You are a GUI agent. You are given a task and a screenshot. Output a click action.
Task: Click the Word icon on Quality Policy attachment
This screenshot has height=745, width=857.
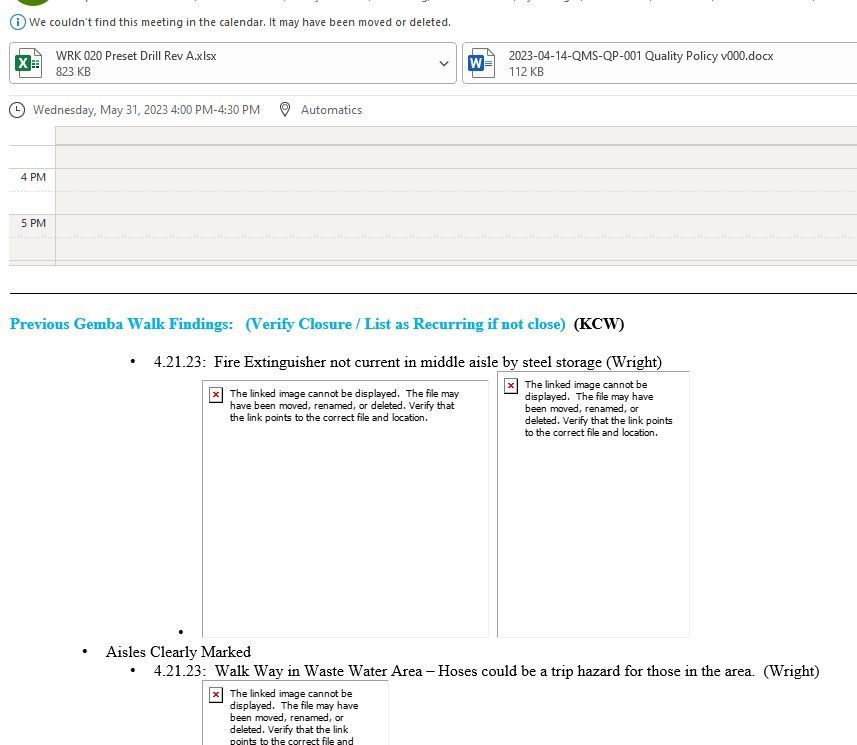click(x=481, y=62)
